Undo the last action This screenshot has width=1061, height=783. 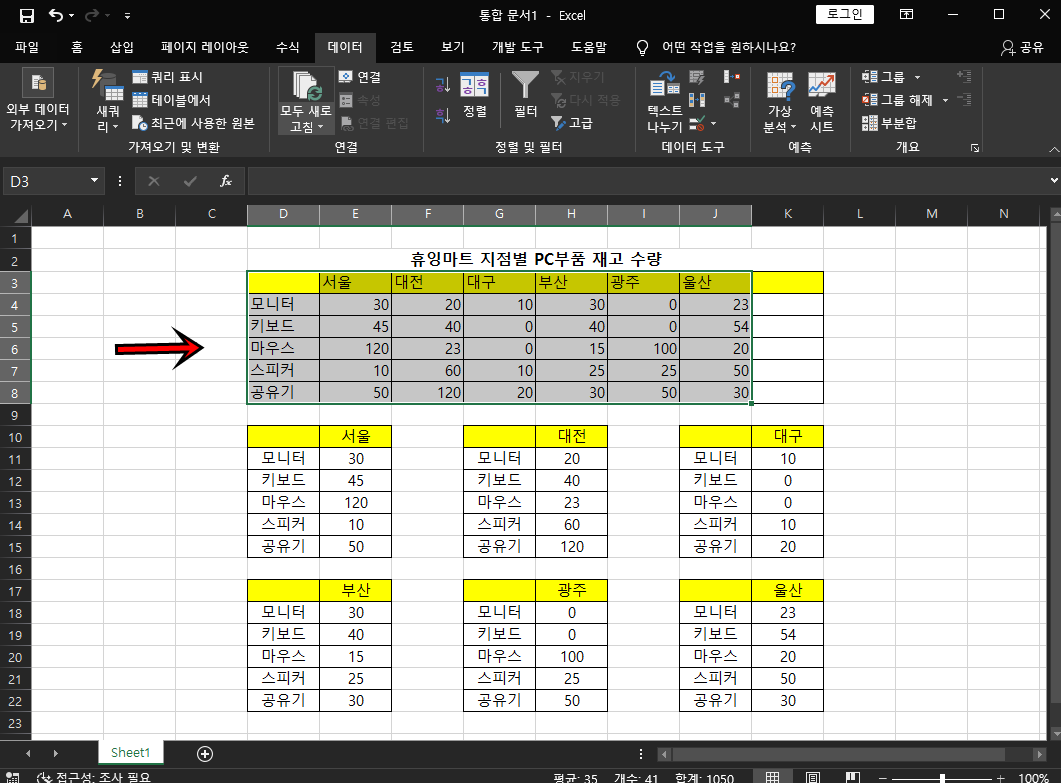pos(56,16)
